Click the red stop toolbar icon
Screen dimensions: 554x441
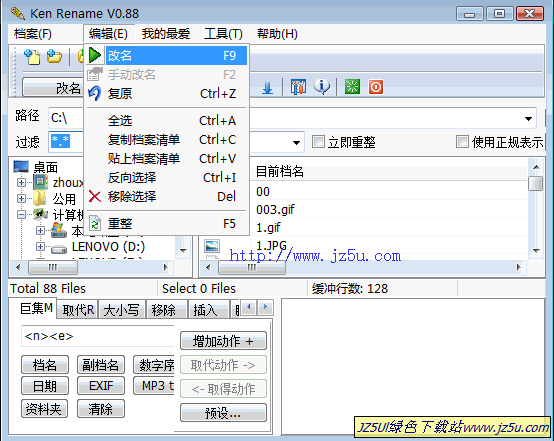point(376,87)
